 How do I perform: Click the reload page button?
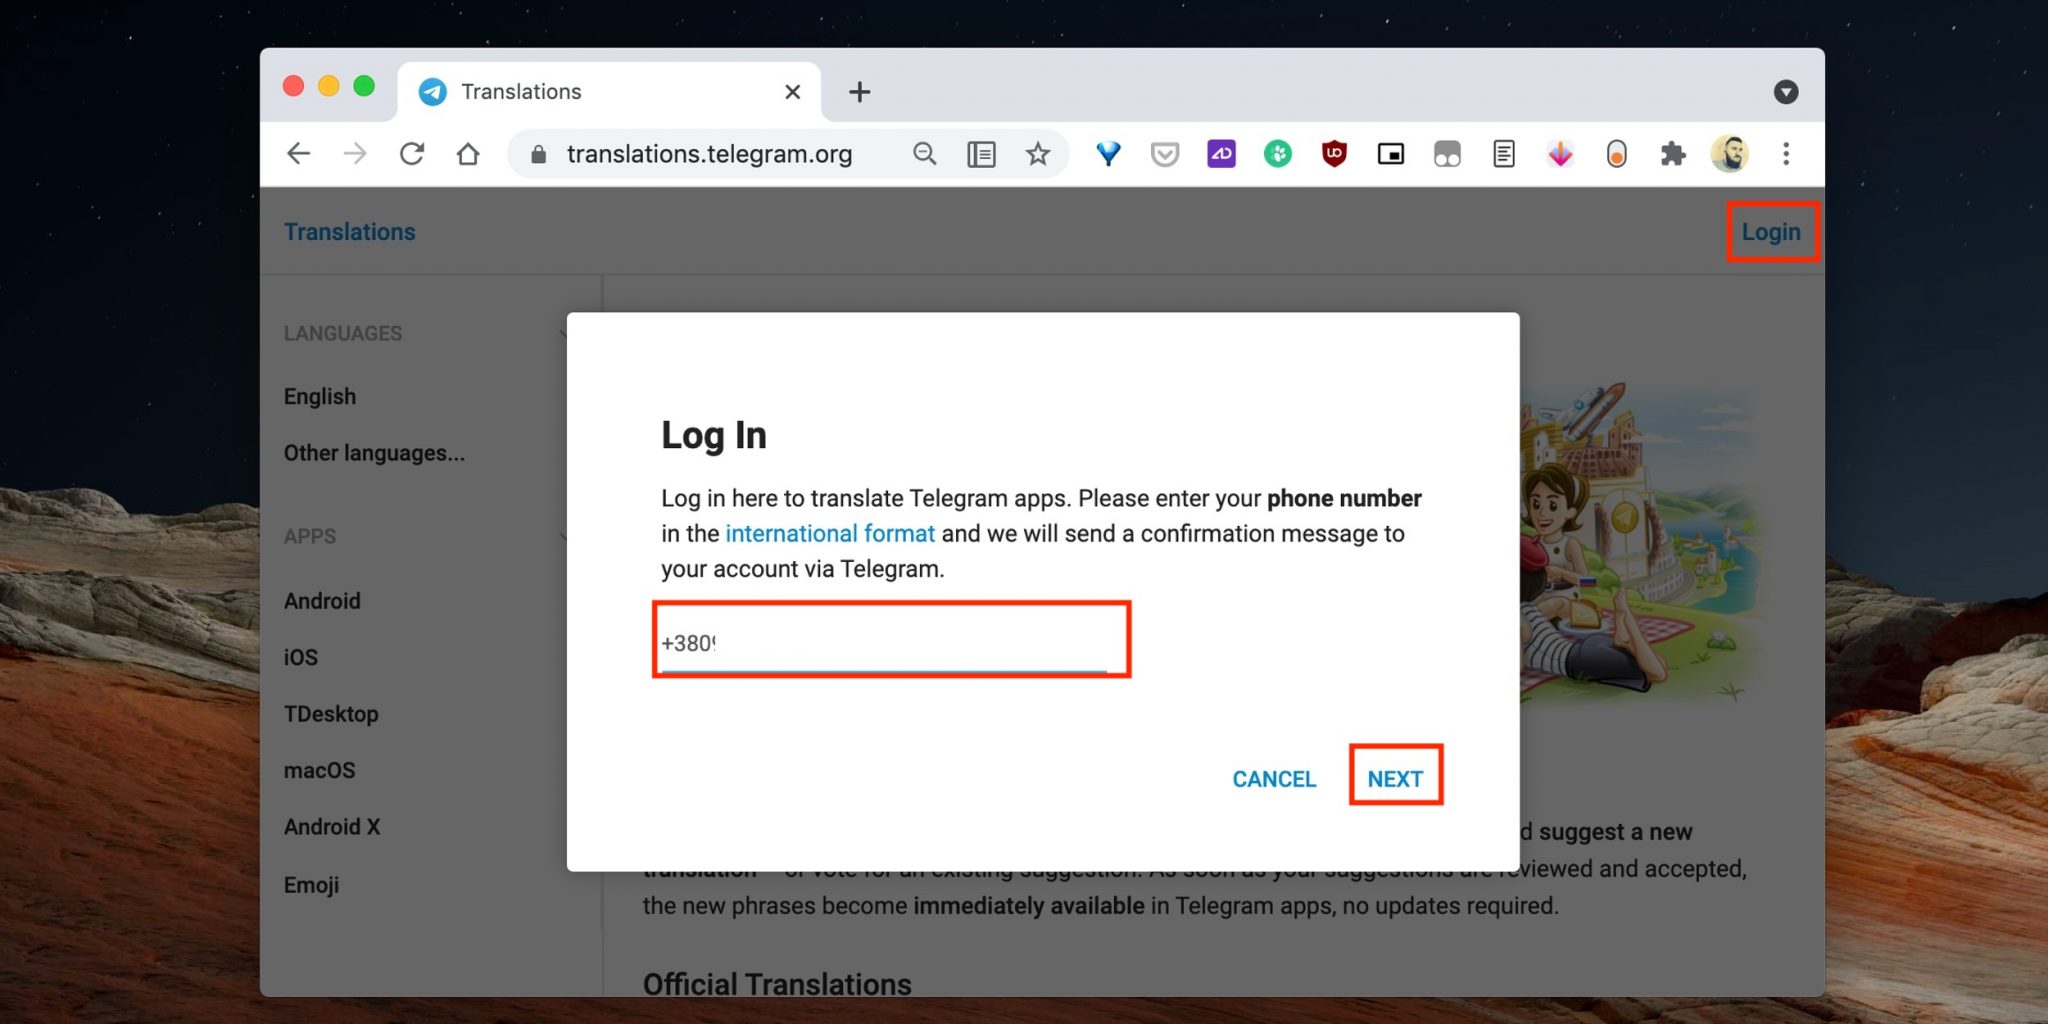click(412, 154)
